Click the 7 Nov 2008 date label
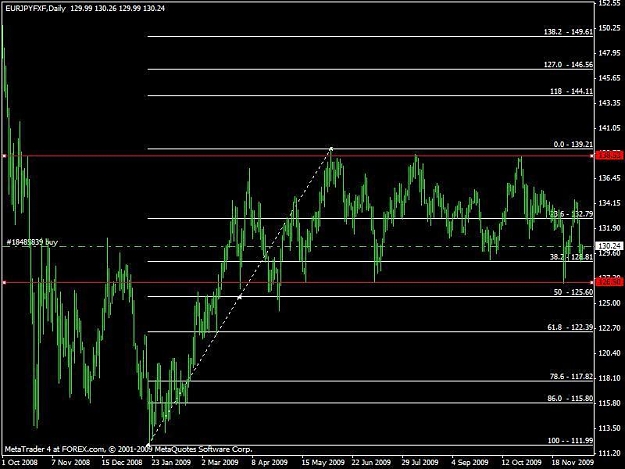Viewport: 625px width, 469px height. coord(71,462)
